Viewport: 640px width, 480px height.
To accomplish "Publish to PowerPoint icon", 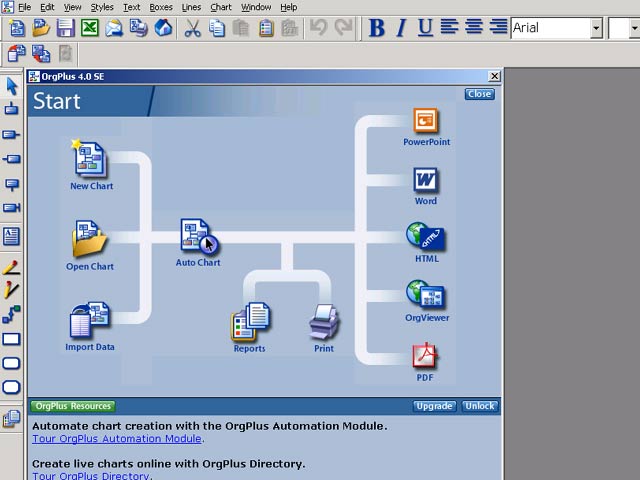I will [426, 120].
